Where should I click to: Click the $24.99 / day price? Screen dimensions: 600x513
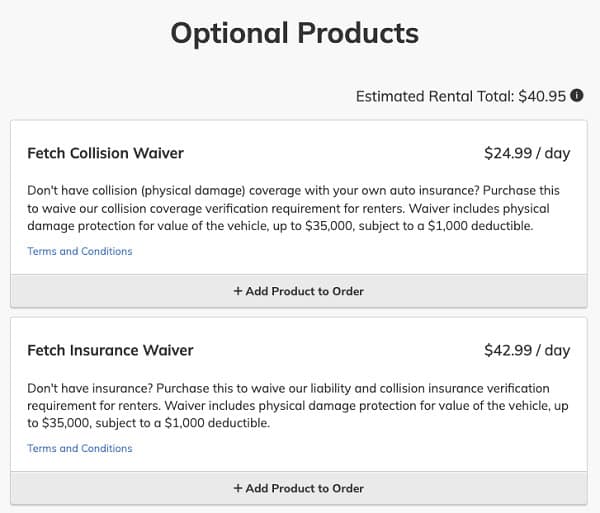pos(527,153)
